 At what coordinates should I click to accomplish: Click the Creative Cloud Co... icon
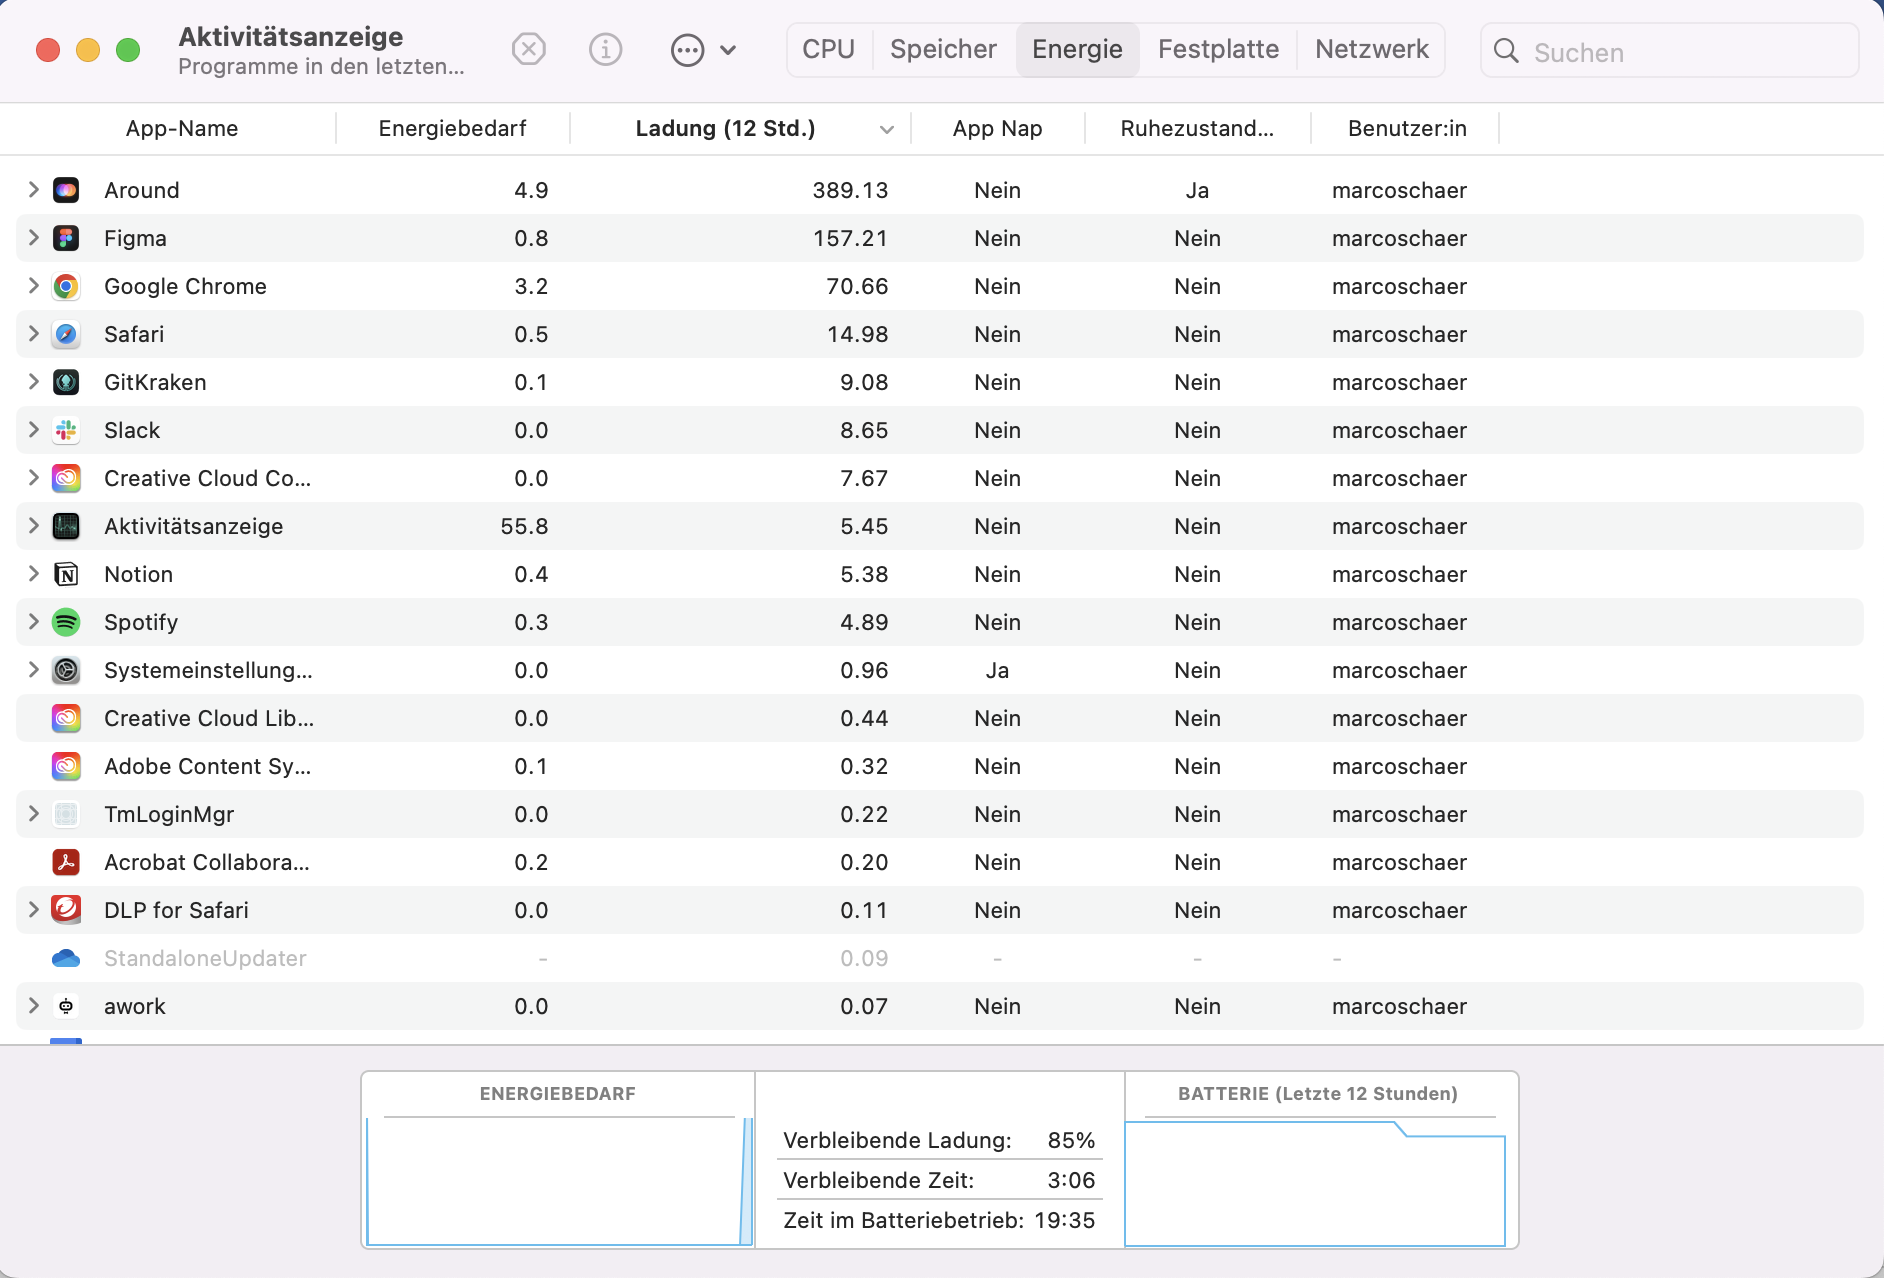pyautogui.click(x=66, y=478)
